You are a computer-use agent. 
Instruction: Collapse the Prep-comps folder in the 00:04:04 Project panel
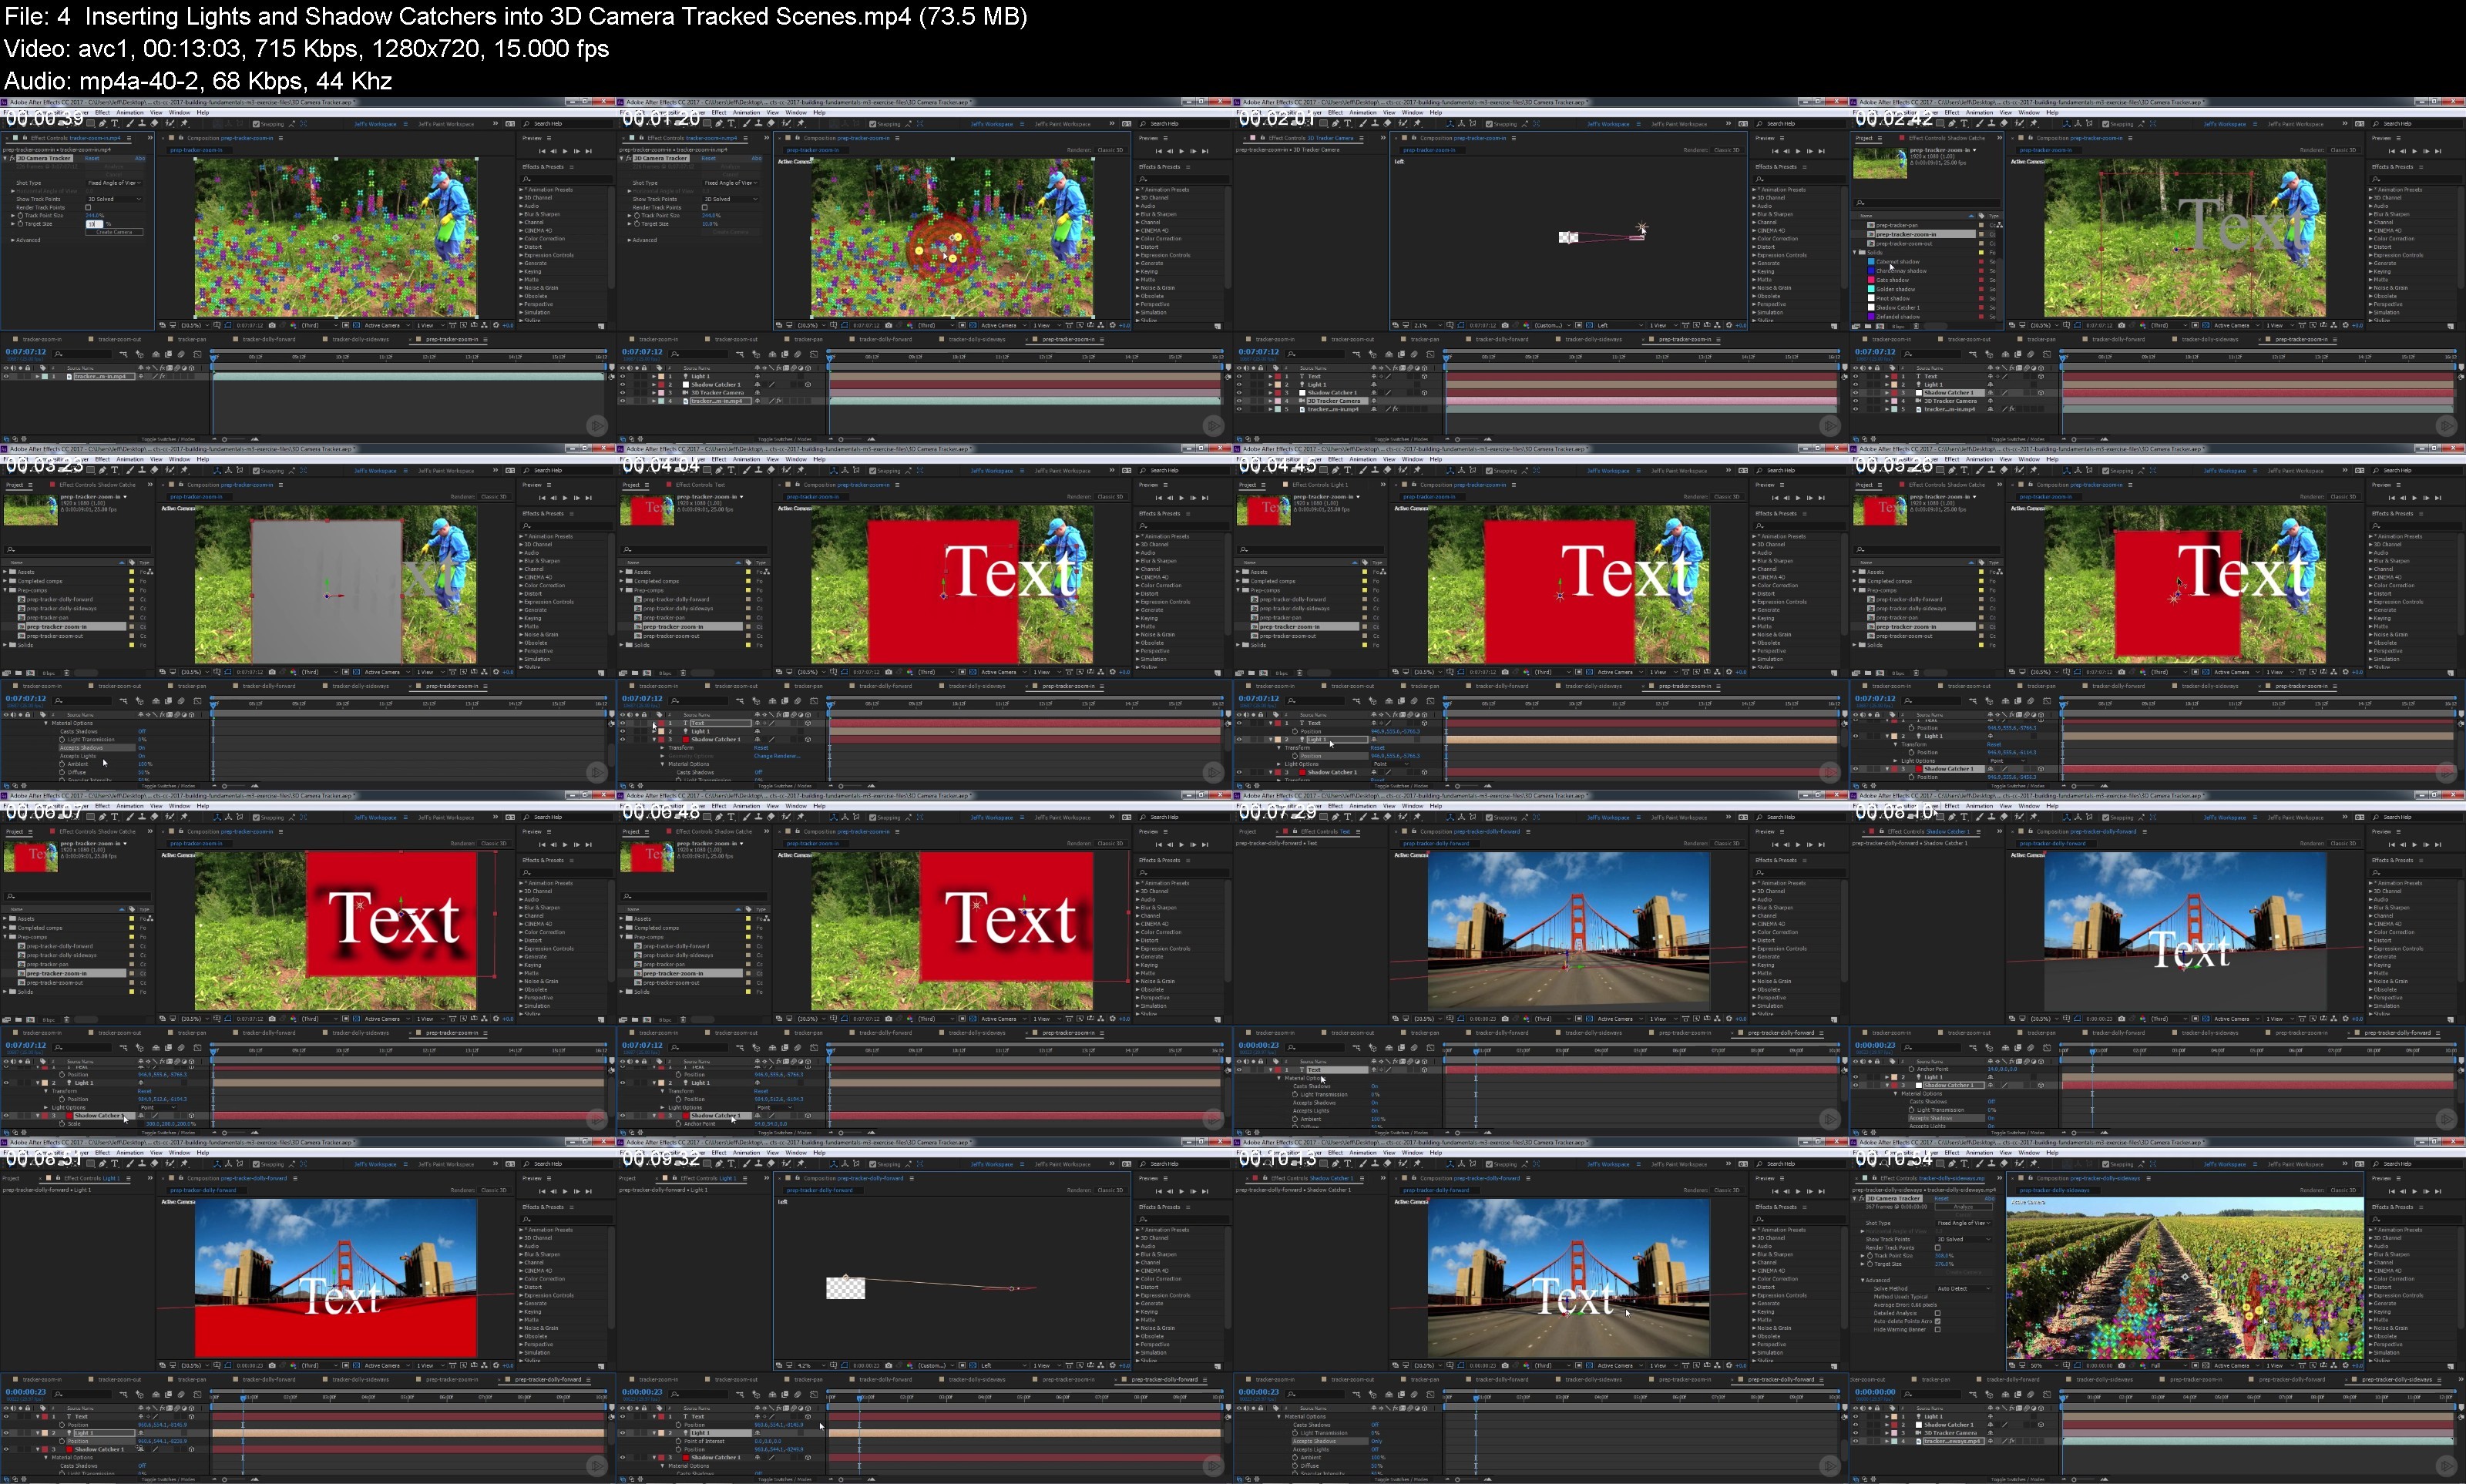[x=621, y=590]
